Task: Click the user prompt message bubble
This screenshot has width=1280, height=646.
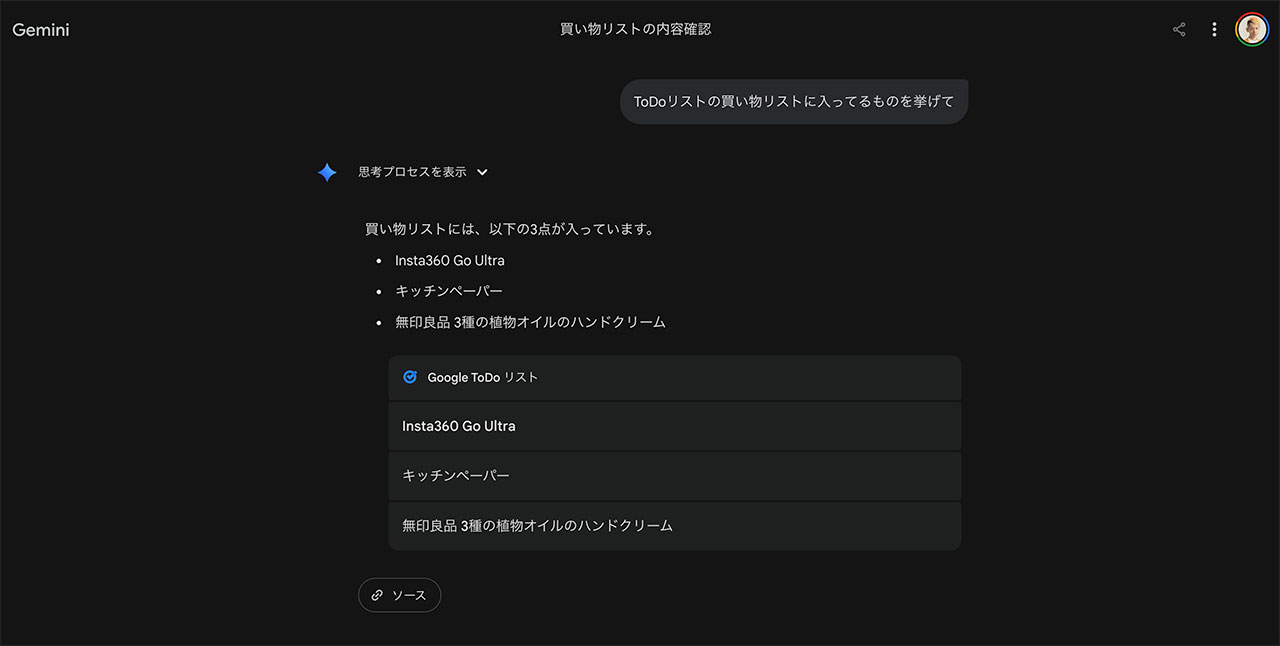Action: point(794,101)
